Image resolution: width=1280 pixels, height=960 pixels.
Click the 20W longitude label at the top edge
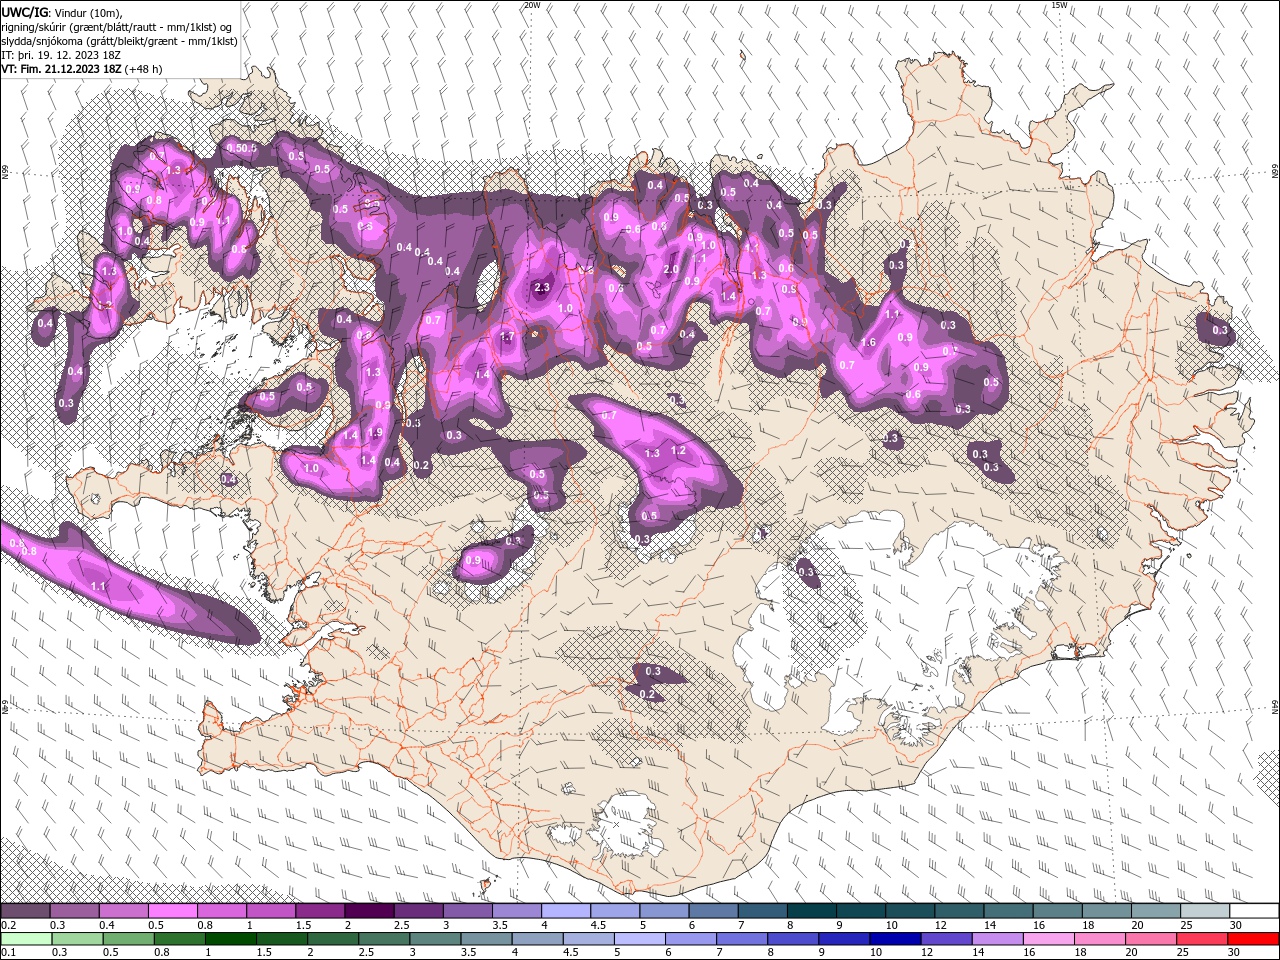tap(532, 5)
